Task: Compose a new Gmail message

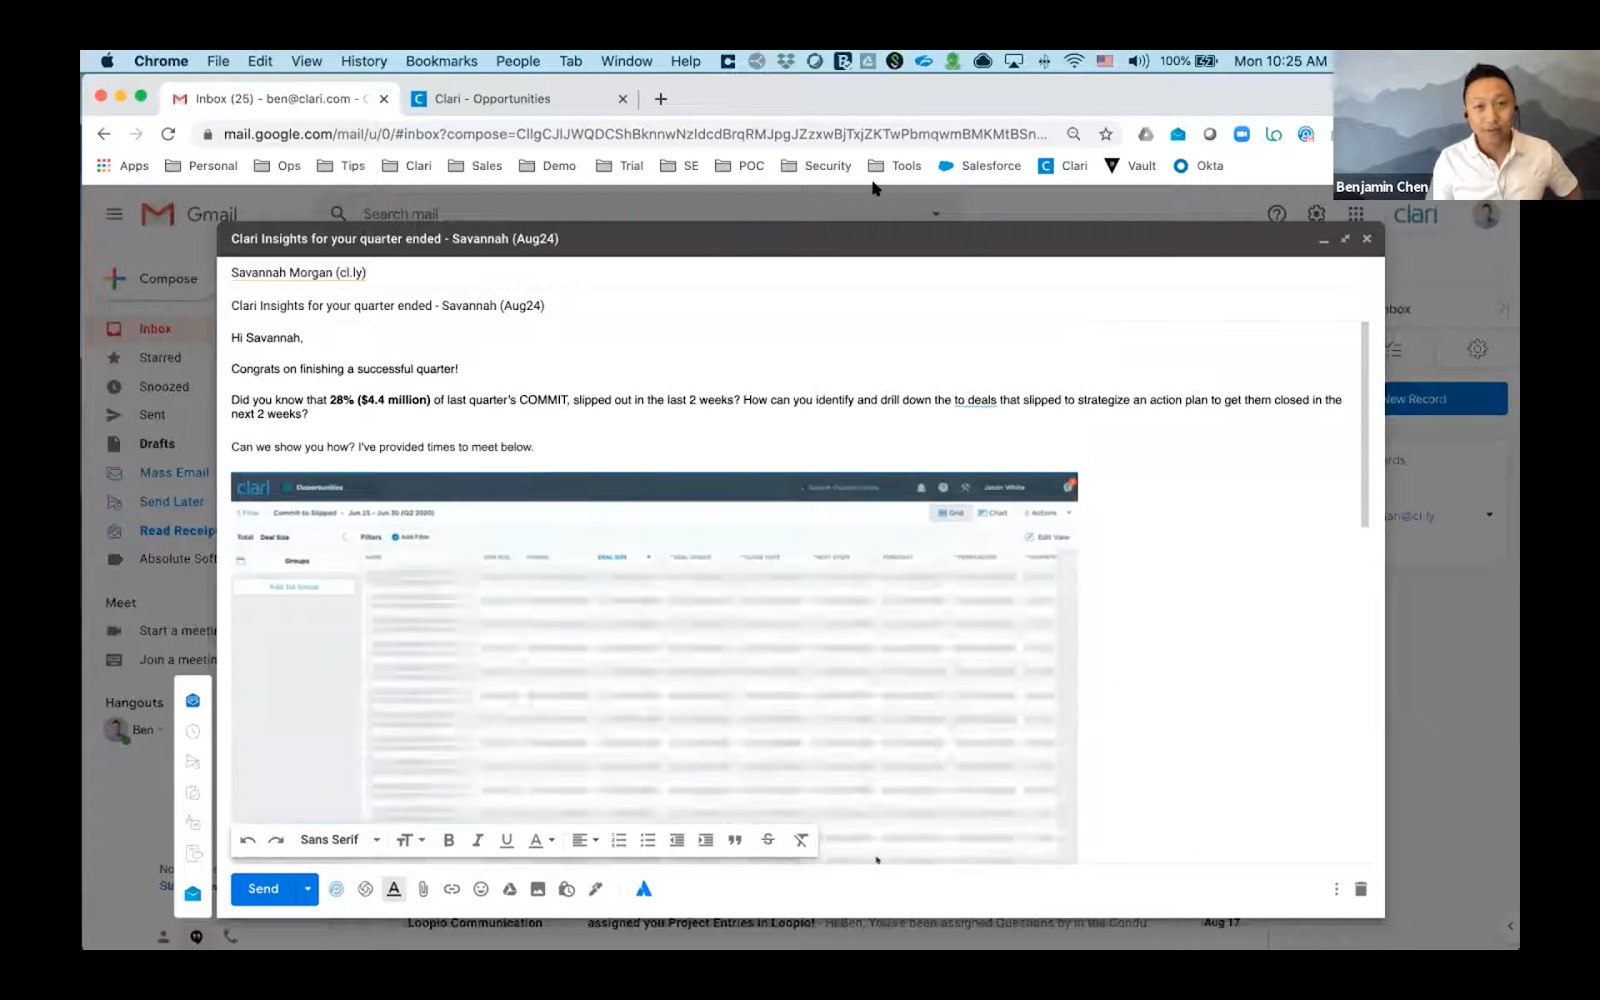Action: point(153,279)
